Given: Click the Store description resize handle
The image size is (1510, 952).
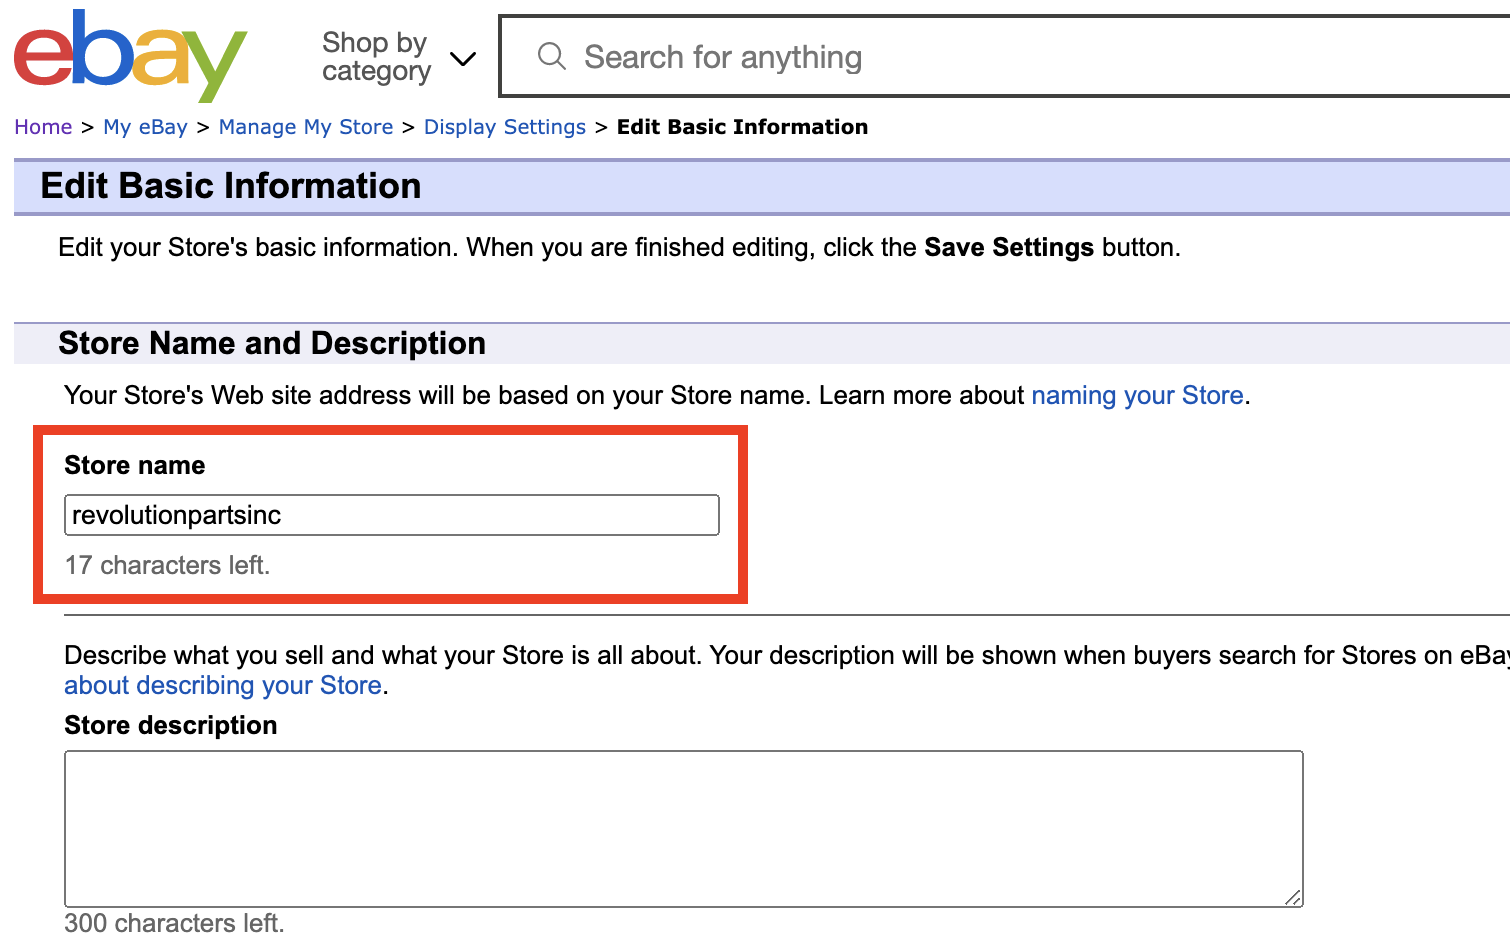Looking at the screenshot, I should tap(1293, 897).
